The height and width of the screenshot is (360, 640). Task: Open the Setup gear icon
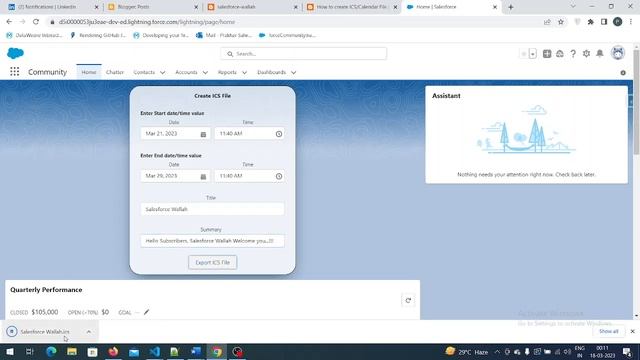coord(587,53)
